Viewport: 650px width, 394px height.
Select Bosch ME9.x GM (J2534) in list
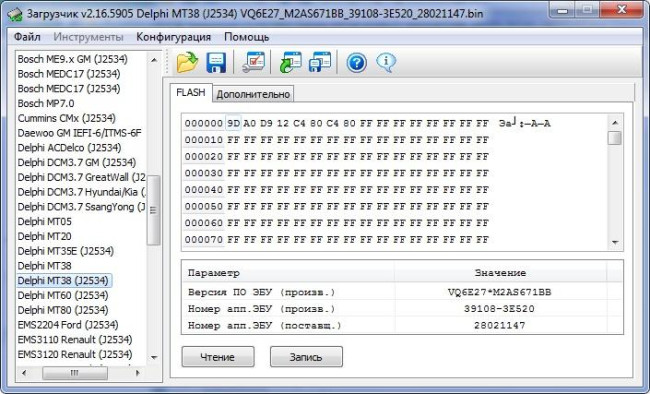click(x=73, y=59)
